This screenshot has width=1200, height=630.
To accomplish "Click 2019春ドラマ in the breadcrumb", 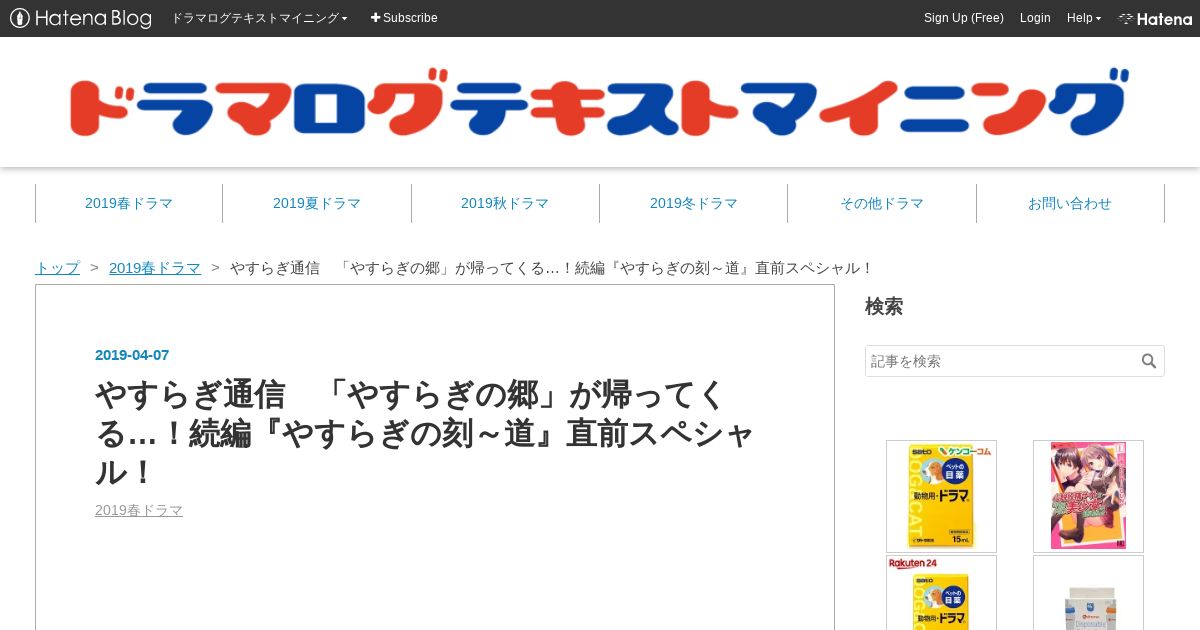I will pyautogui.click(x=155, y=268).
